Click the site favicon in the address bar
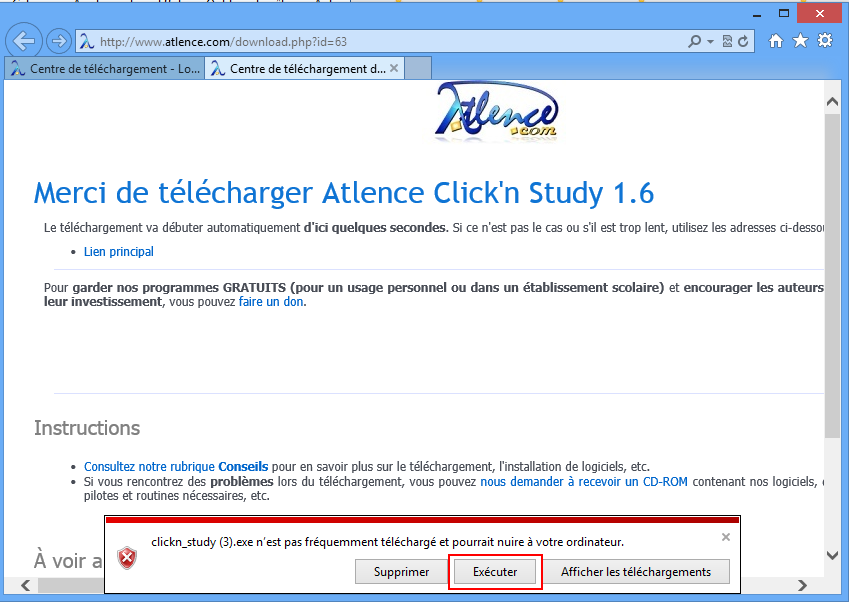Viewport: 849px width, 602px height. point(87,42)
